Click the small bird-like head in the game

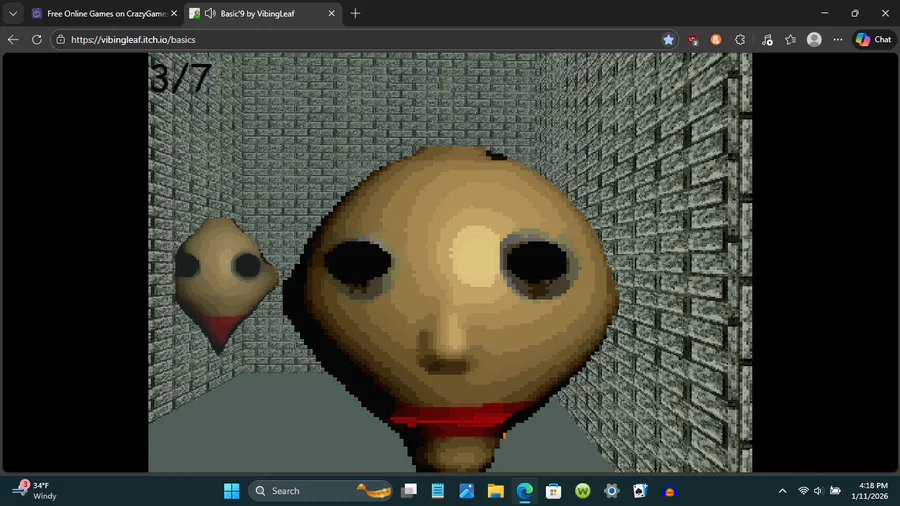225,284
